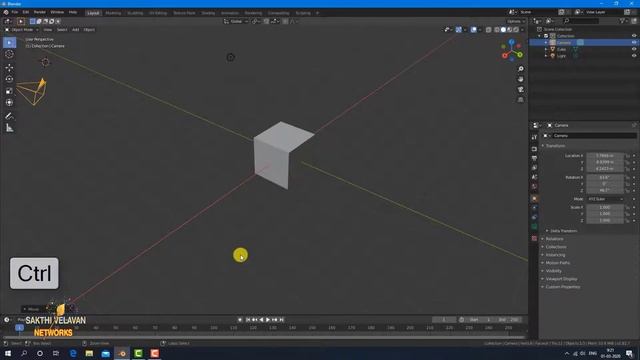Open the Render menu
The width and height of the screenshot is (640, 360).
pyautogui.click(x=40, y=12)
